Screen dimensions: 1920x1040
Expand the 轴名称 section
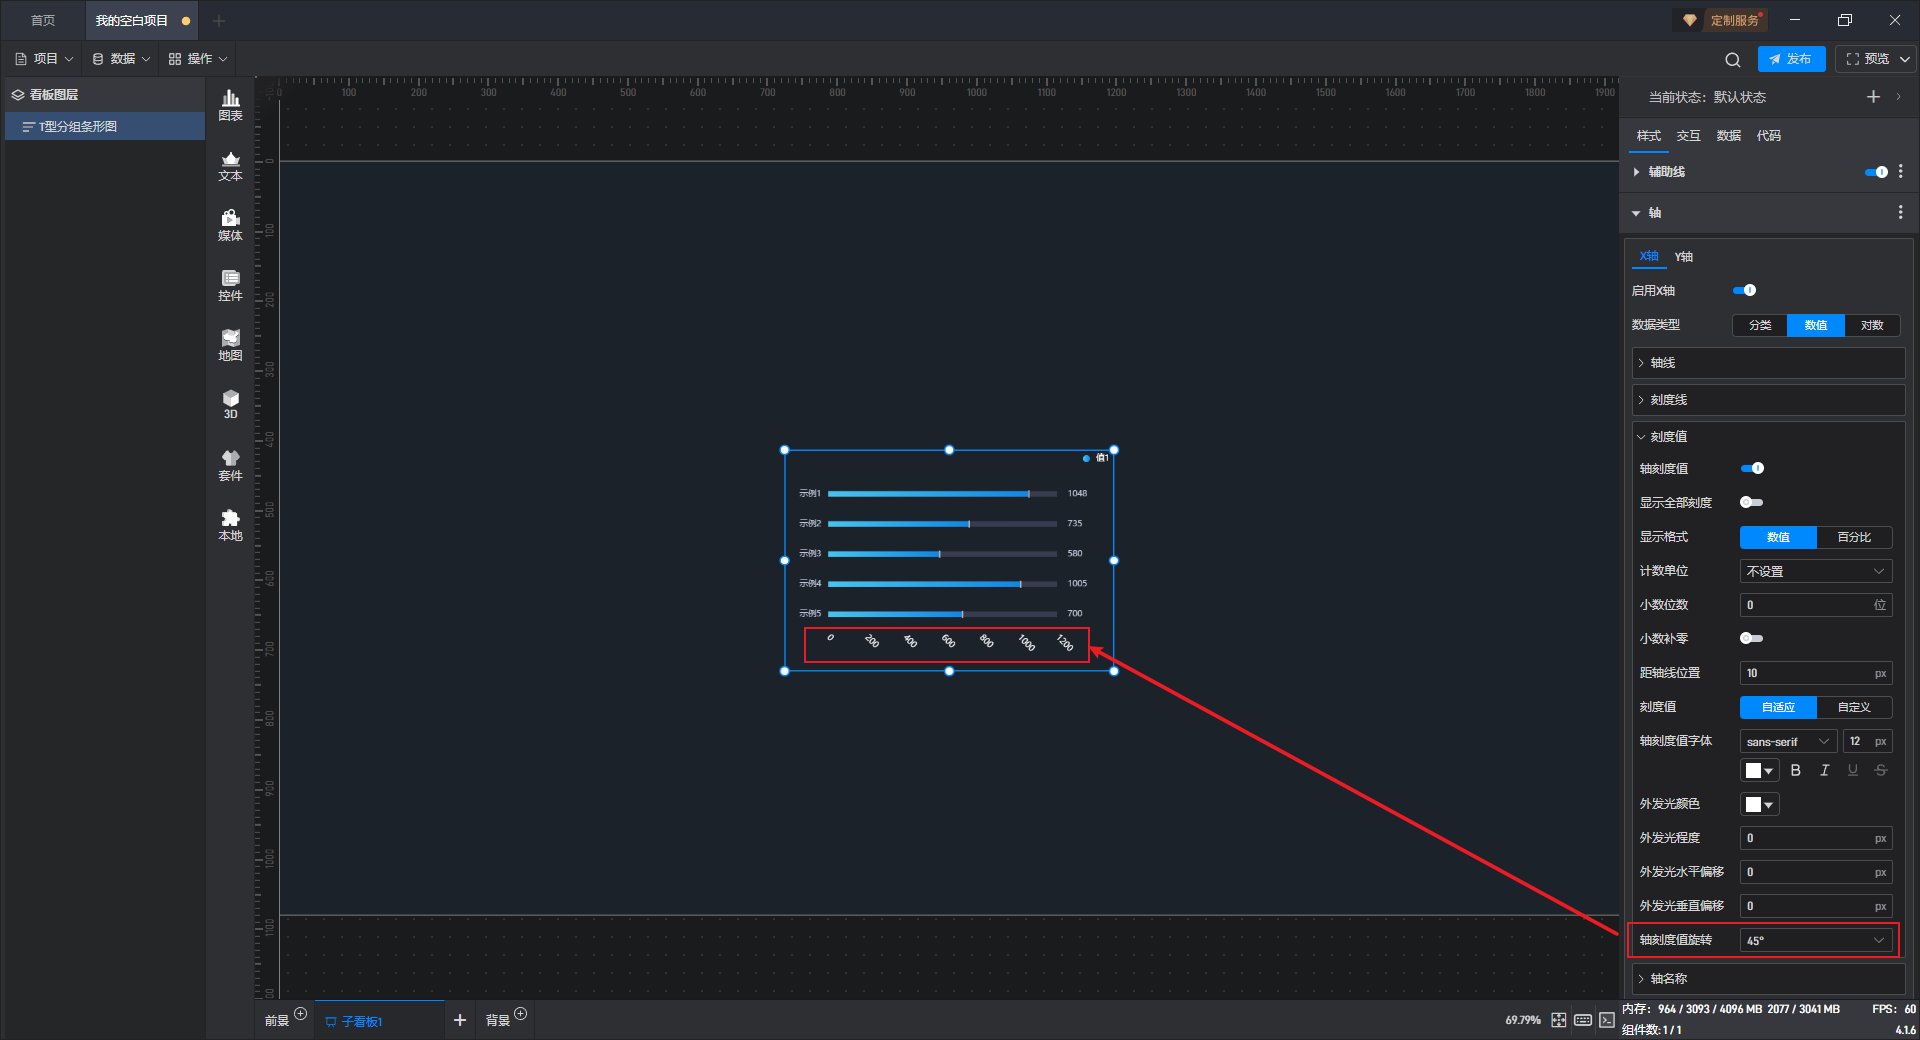[x=1768, y=979]
